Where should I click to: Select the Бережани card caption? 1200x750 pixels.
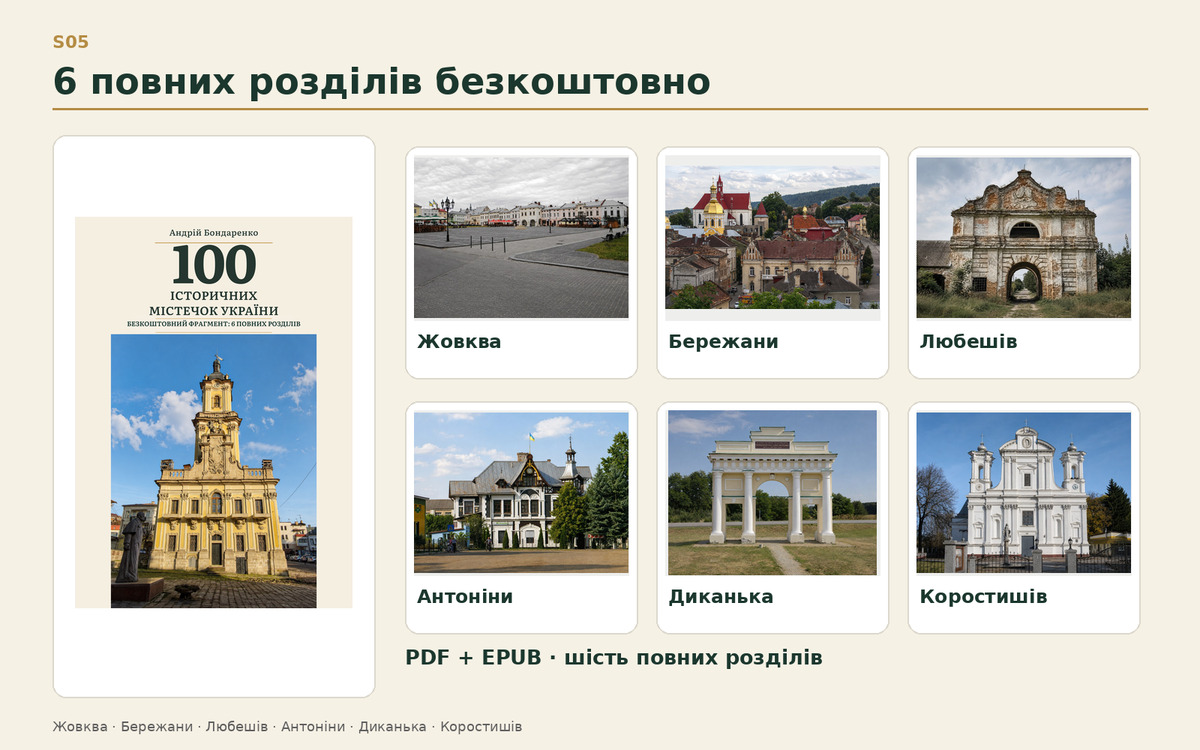tap(723, 342)
